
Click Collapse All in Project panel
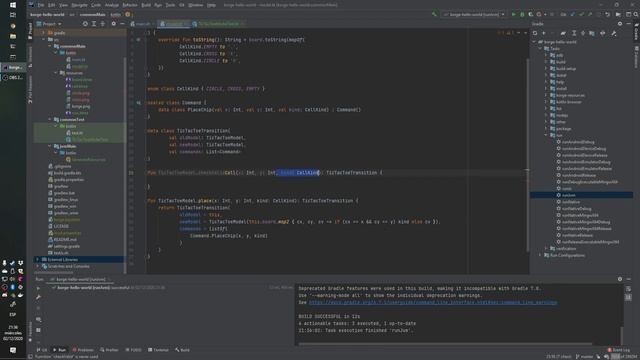103,24
